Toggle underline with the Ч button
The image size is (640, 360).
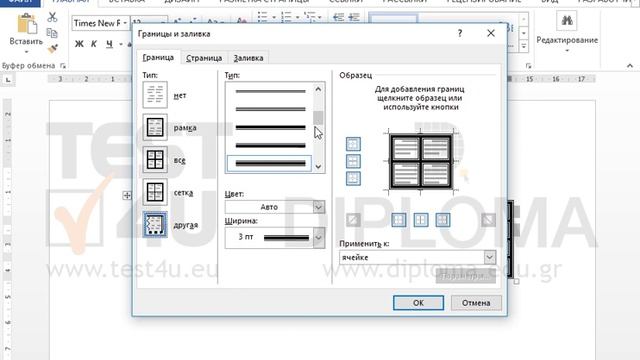tap(109, 44)
